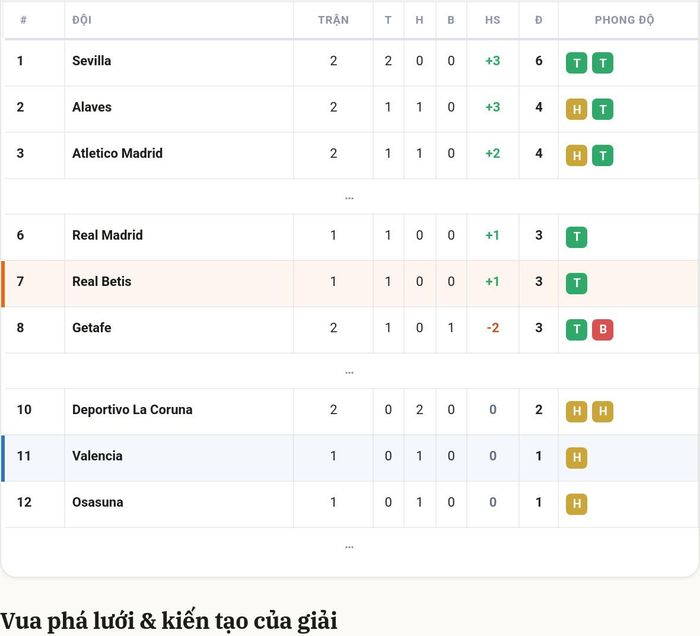Viewport: 700px width, 636px height.
Task: Open the Valencia team link
Action: coord(97,456)
